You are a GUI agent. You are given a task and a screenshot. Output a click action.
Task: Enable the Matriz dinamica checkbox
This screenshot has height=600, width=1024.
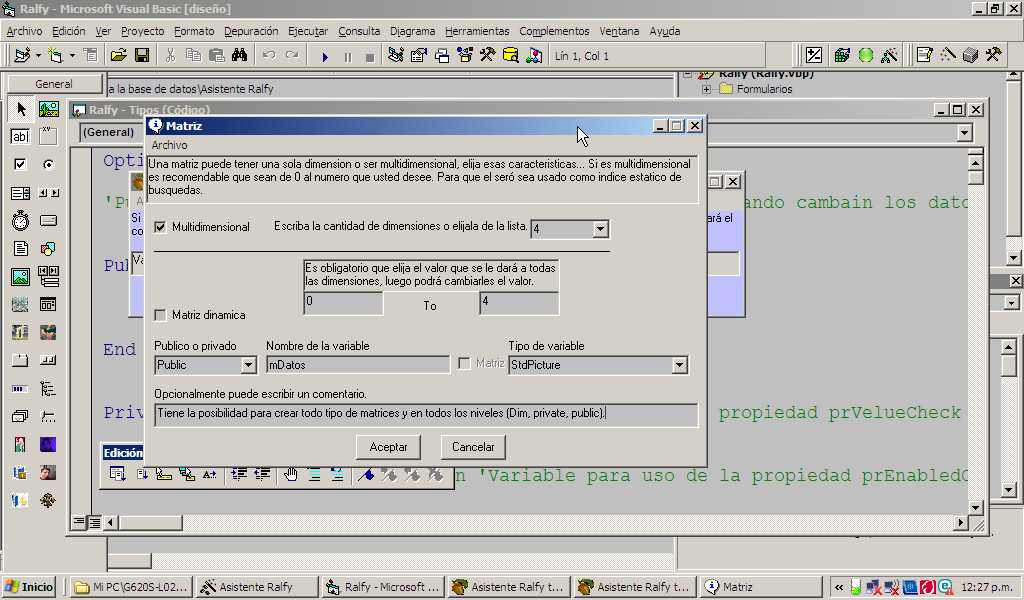point(160,315)
